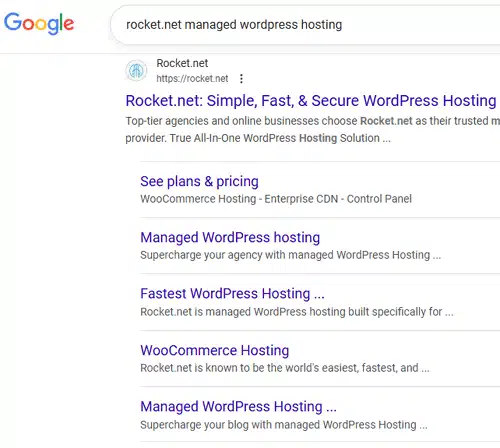
Task: Open the three-dot menu beside rocket.net URL
Action: coord(241,79)
